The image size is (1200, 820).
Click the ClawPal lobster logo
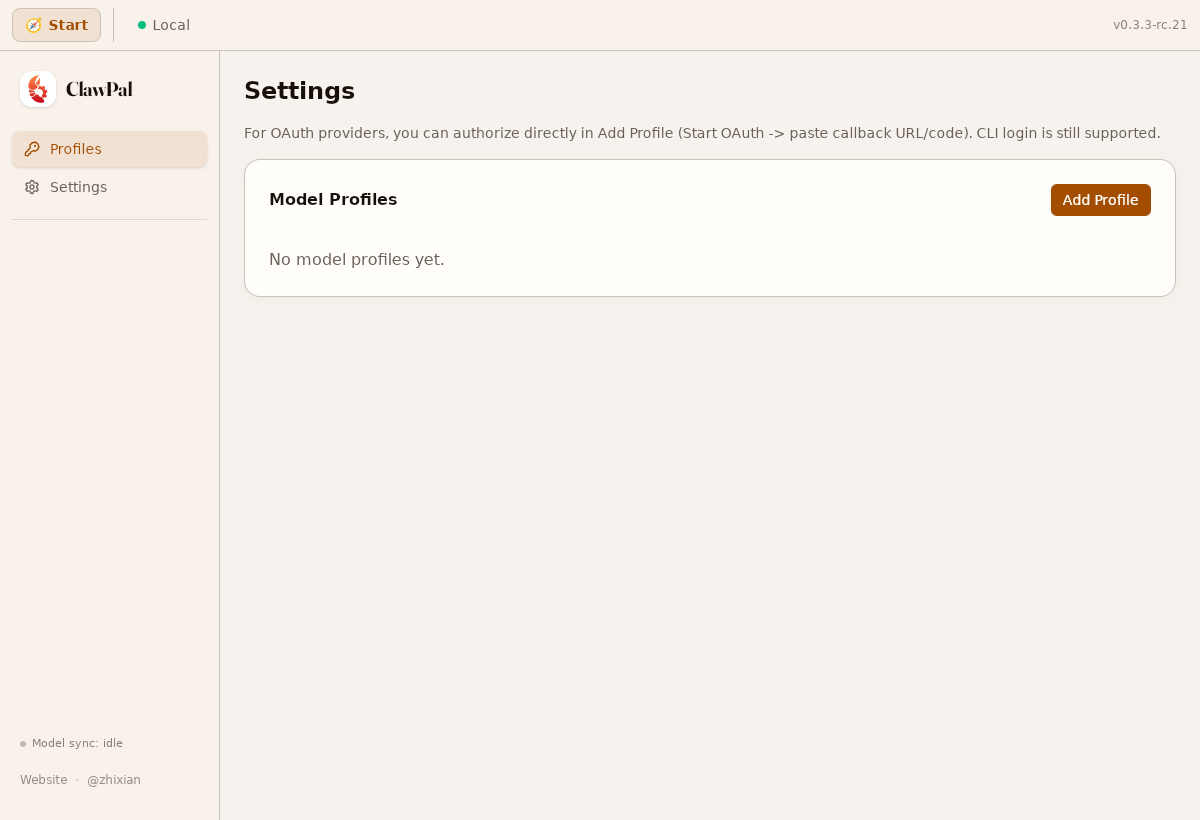coord(38,89)
